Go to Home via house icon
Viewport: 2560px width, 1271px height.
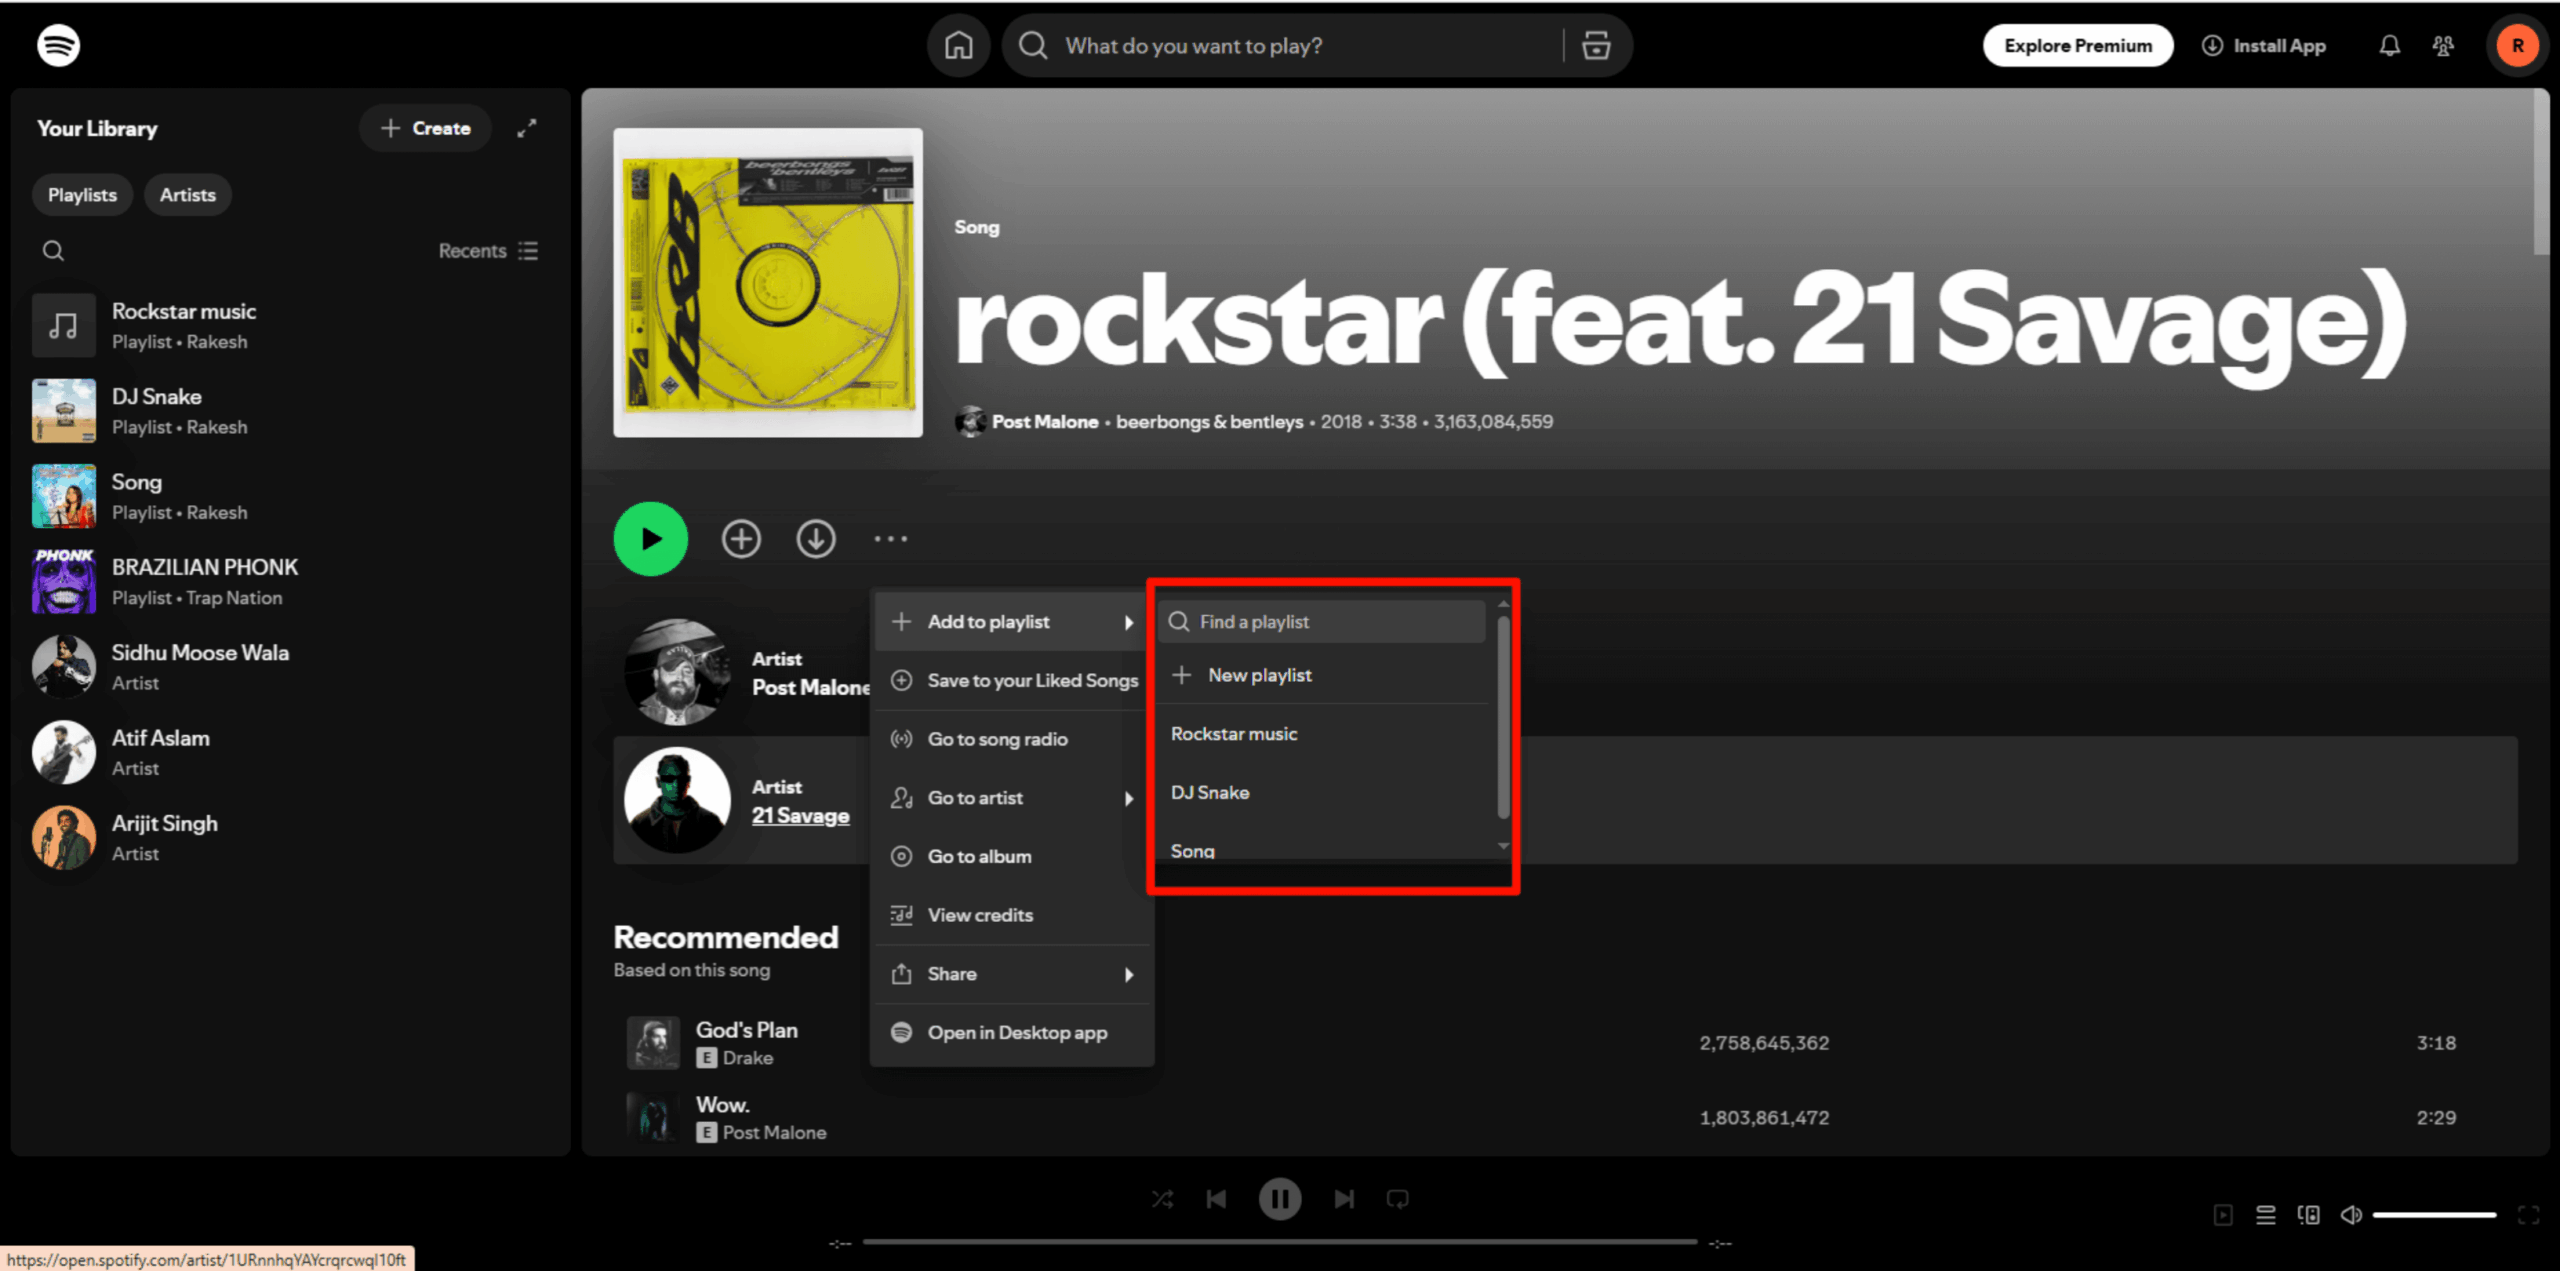point(958,46)
